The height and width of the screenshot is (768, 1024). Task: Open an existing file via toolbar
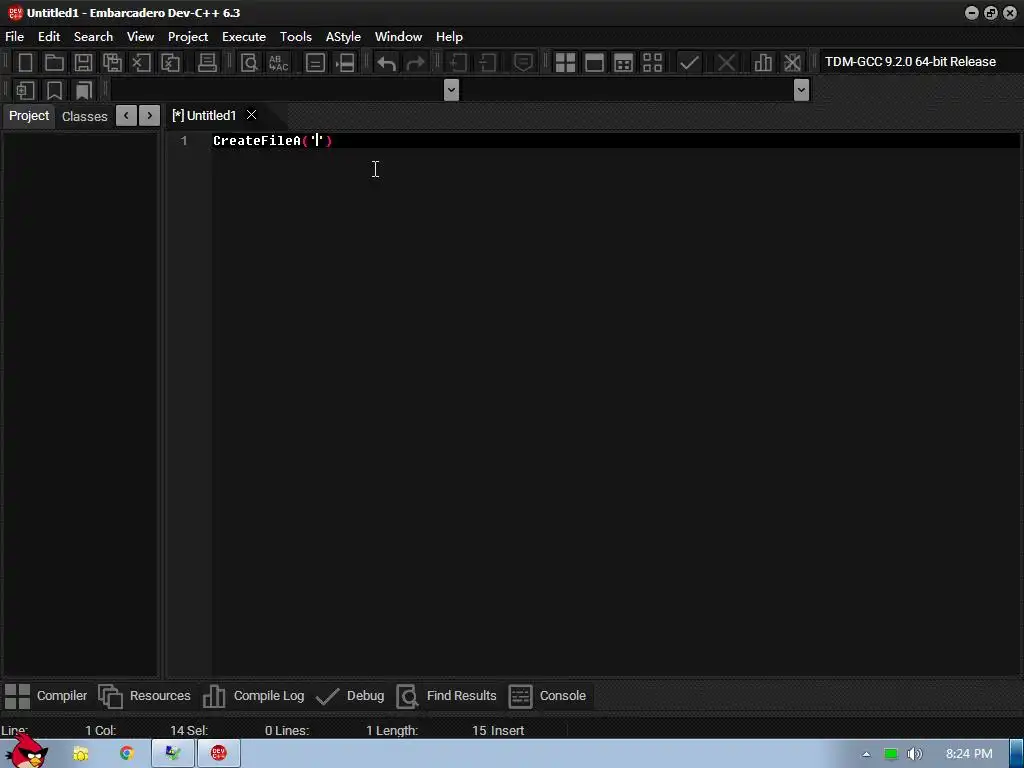pyautogui.click(x=54, y=63)
